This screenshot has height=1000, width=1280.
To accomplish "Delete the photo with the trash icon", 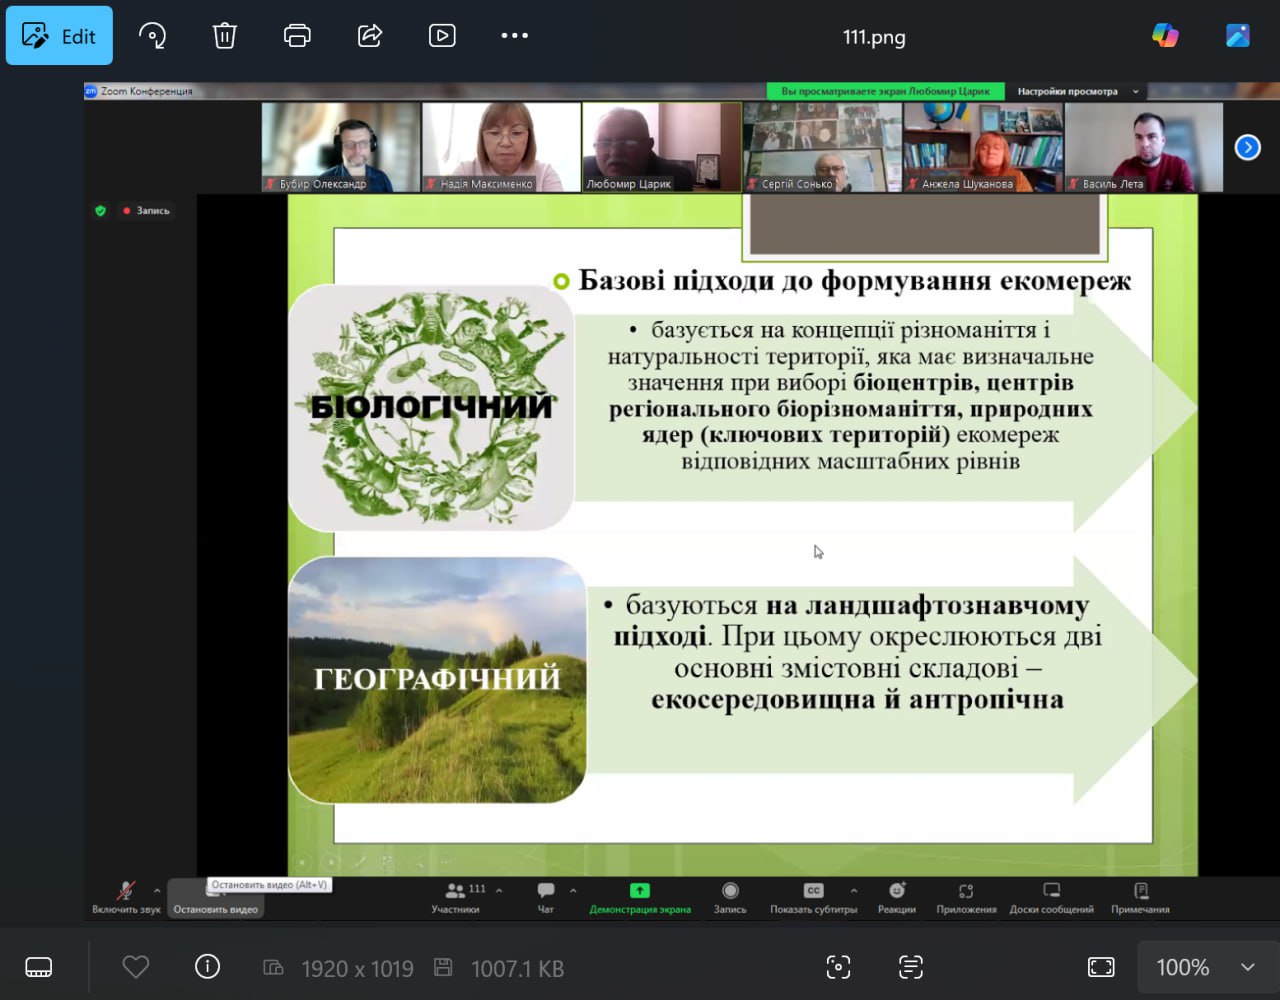I will click(x=224, y=36).
